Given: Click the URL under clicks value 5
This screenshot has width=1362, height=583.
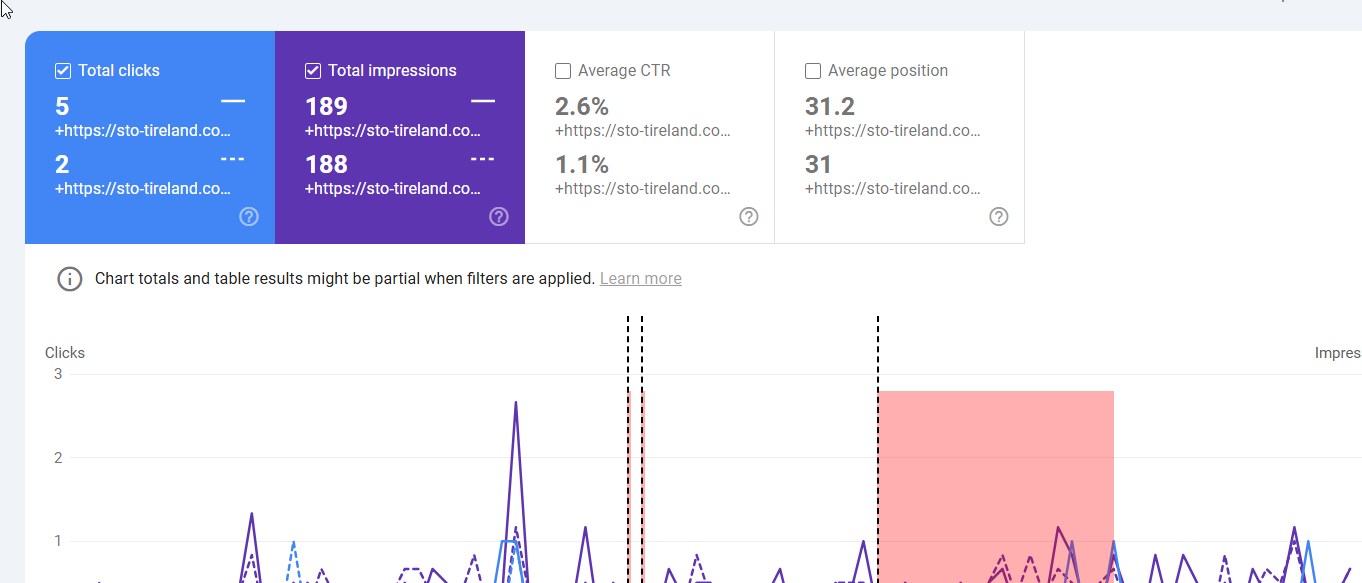Looking at the screenshot, I should (x=143, y=131).
